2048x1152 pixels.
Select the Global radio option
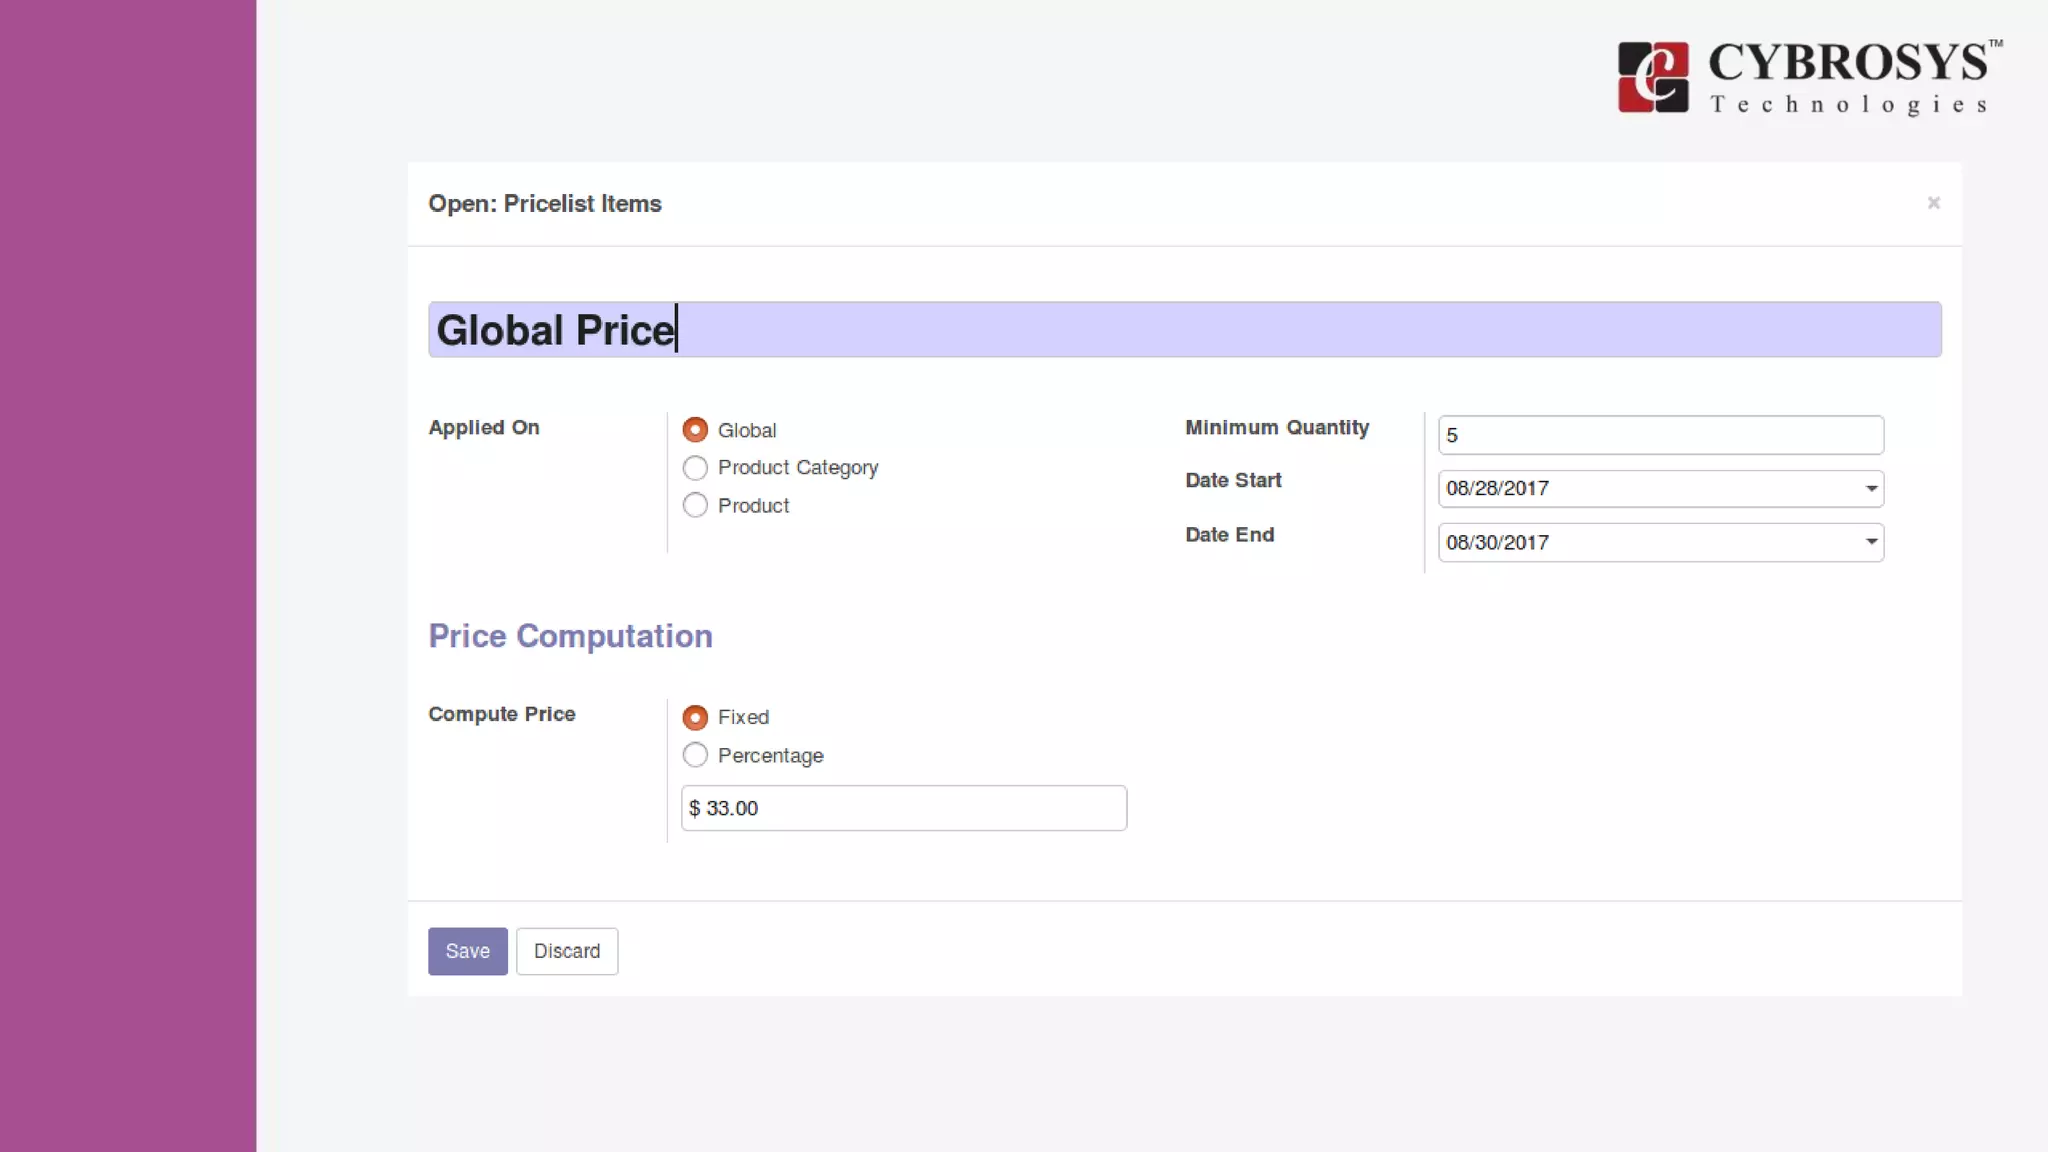[695, 430]
